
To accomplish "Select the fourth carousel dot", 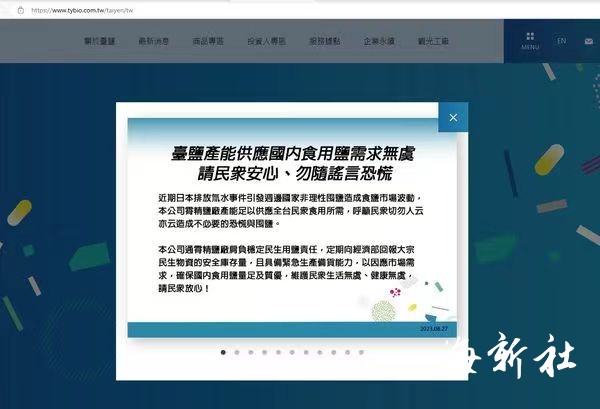I will pos(264,352).
